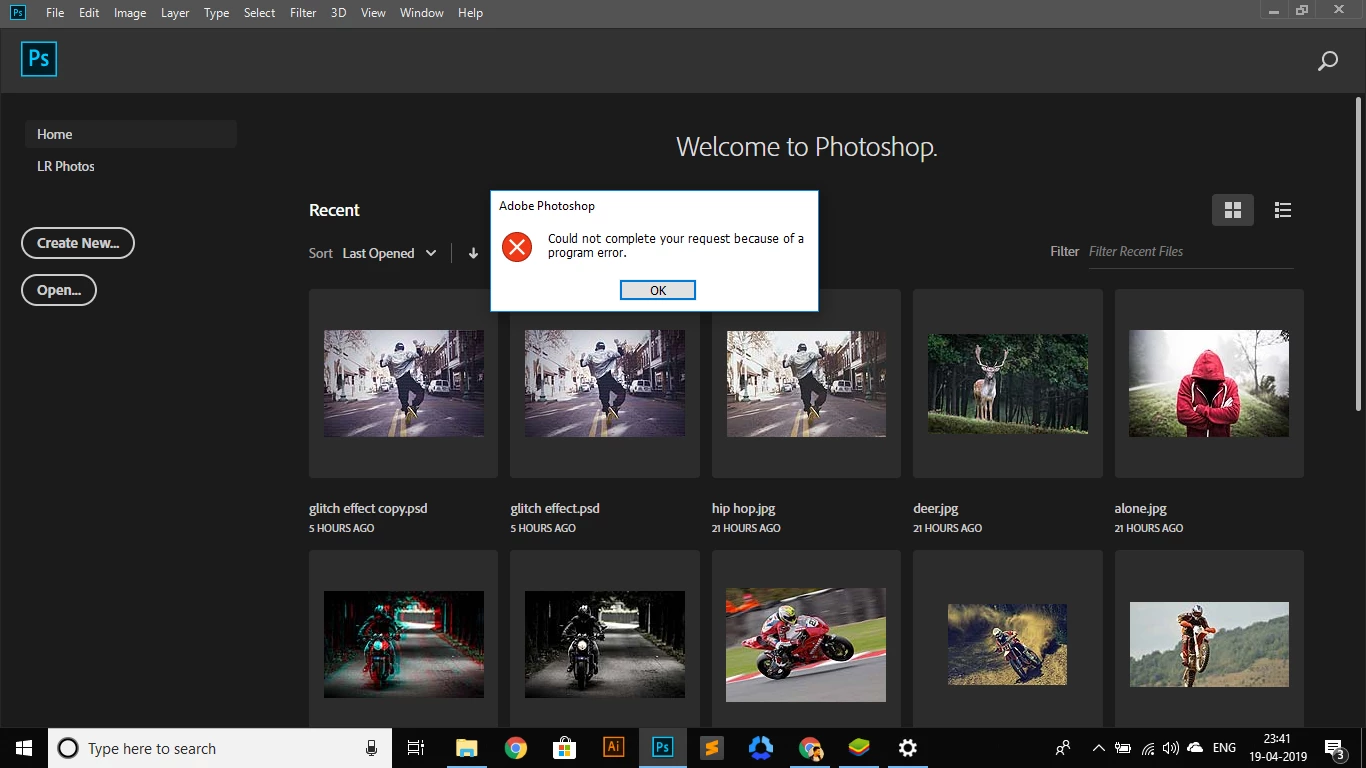Click the Photoshop taskbar icon
This screenshot has width=1366, height=768.
pos(662,748)
